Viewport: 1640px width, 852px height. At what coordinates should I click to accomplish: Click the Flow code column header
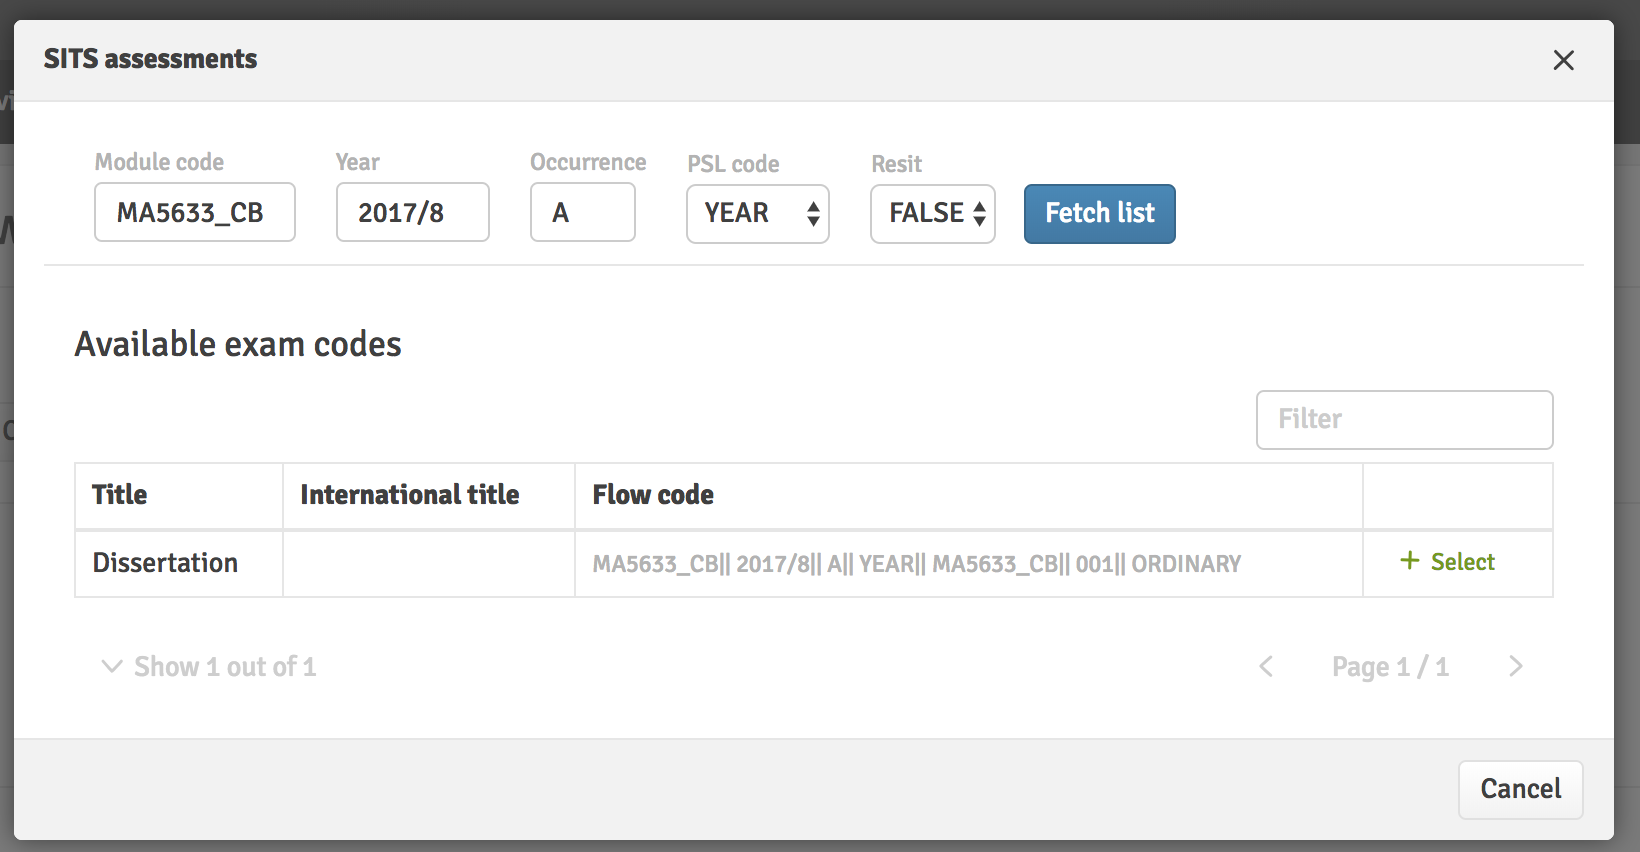pos(653,495)
